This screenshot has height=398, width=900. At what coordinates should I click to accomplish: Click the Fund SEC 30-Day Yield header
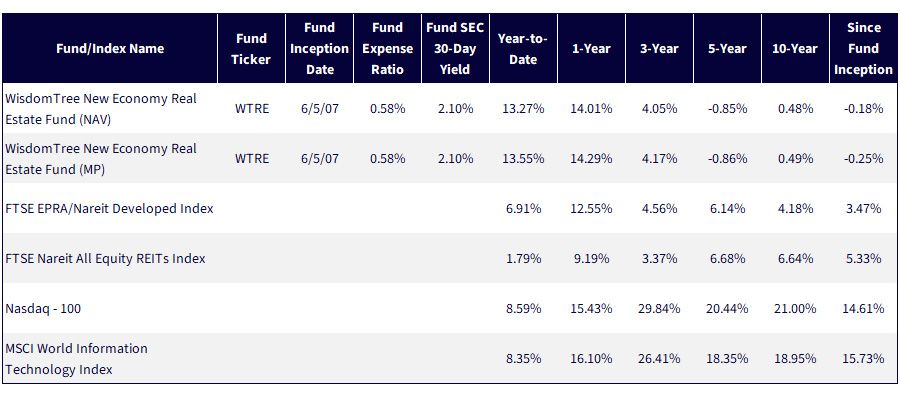click(x=455, y=49)
